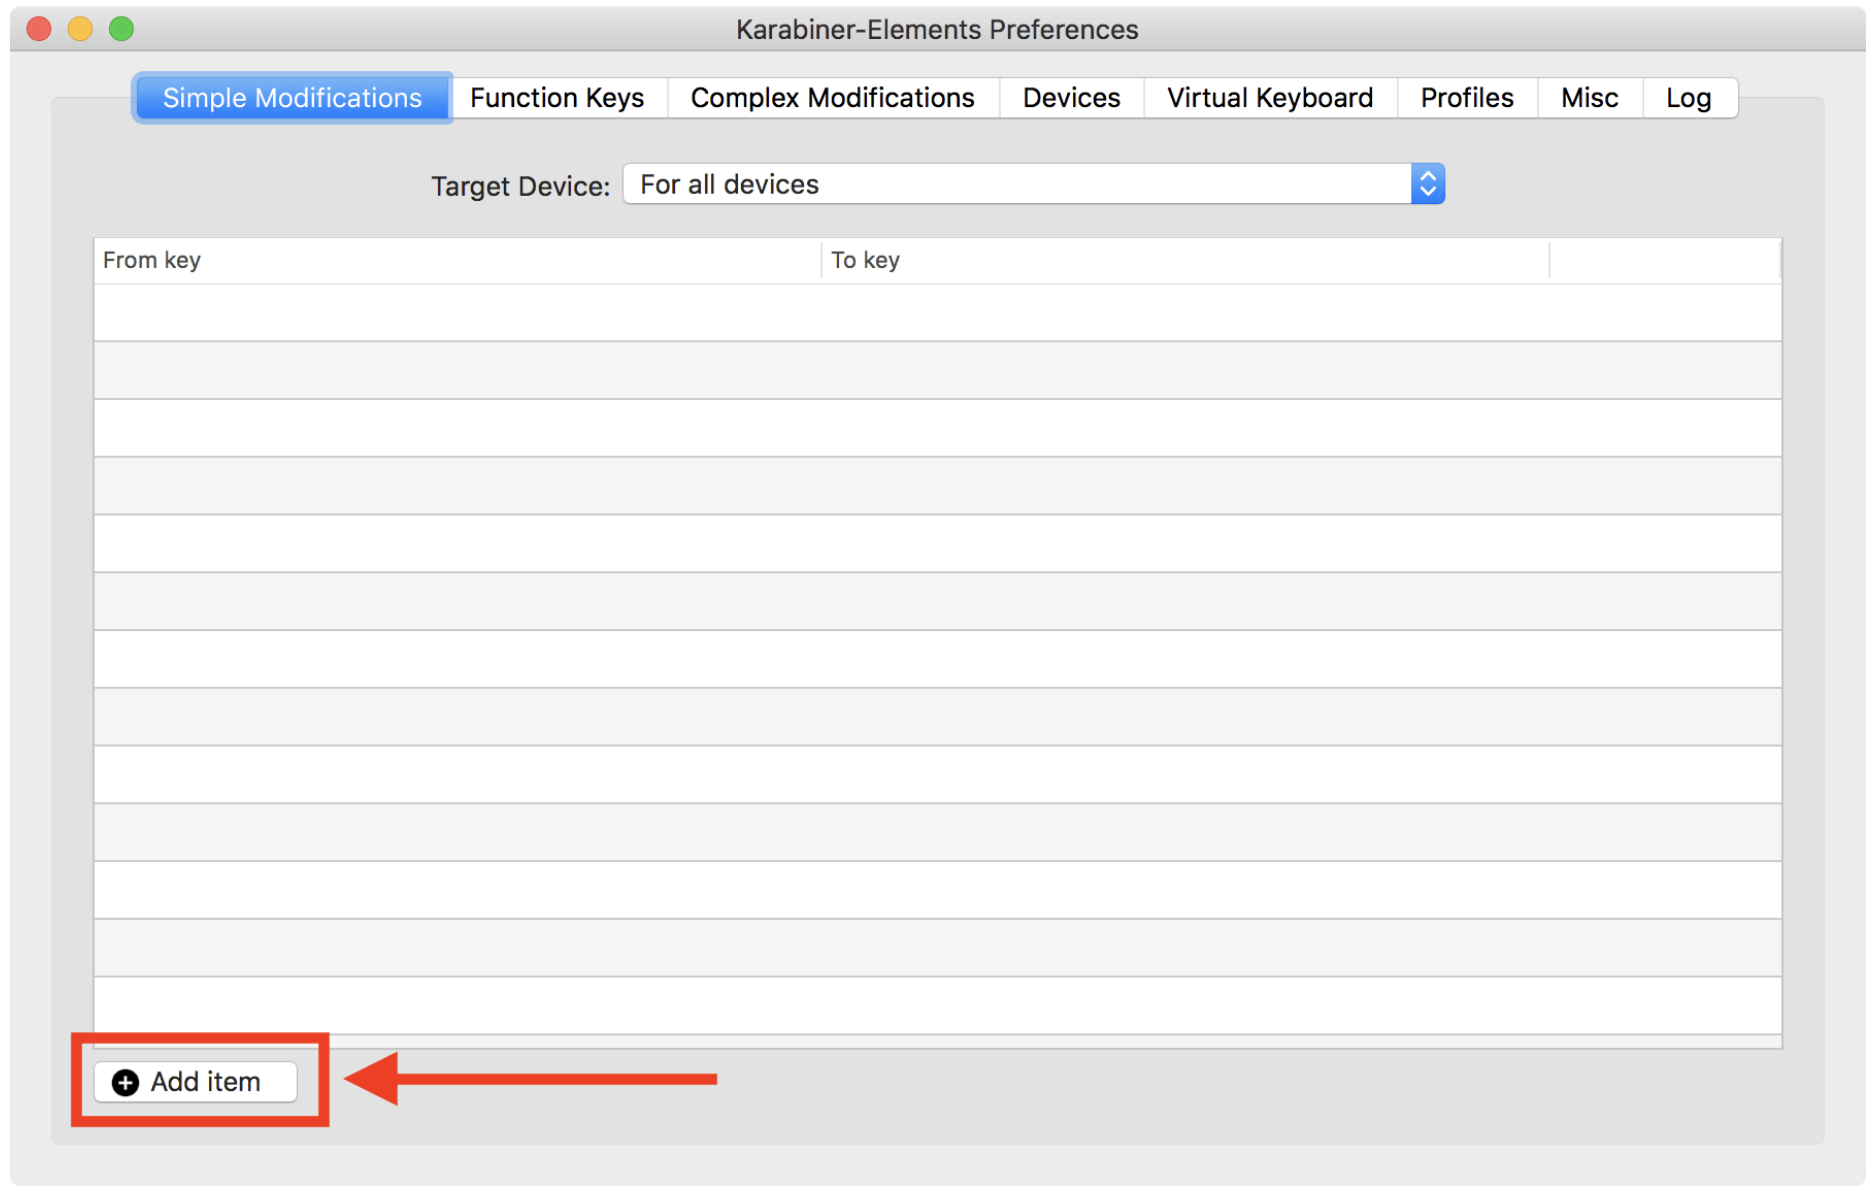
Task: Click the From key column header
Action: (x=457, y=260)
